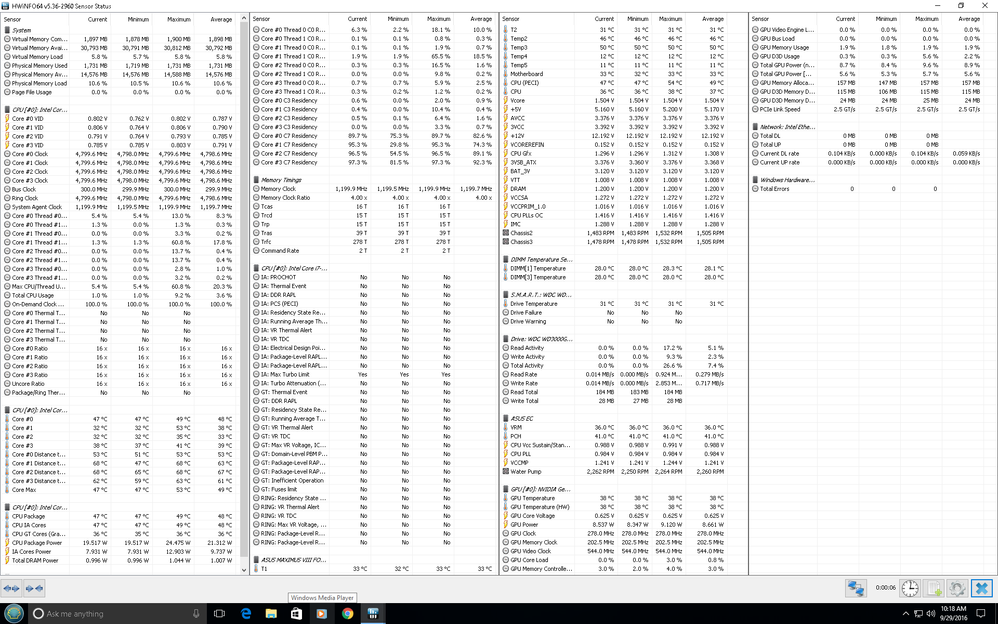
Task: Open the remote network monitoring button
Action: [855, 588]
